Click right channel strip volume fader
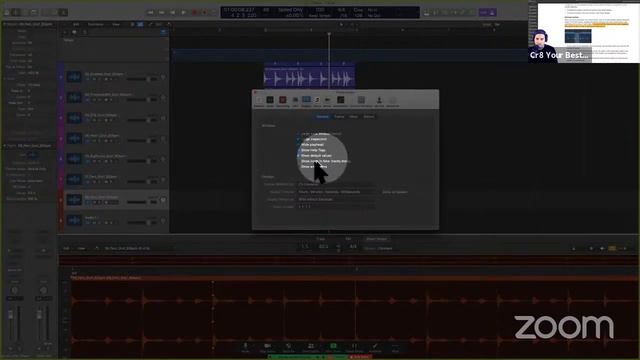640x360 pixels. (39, 316)
